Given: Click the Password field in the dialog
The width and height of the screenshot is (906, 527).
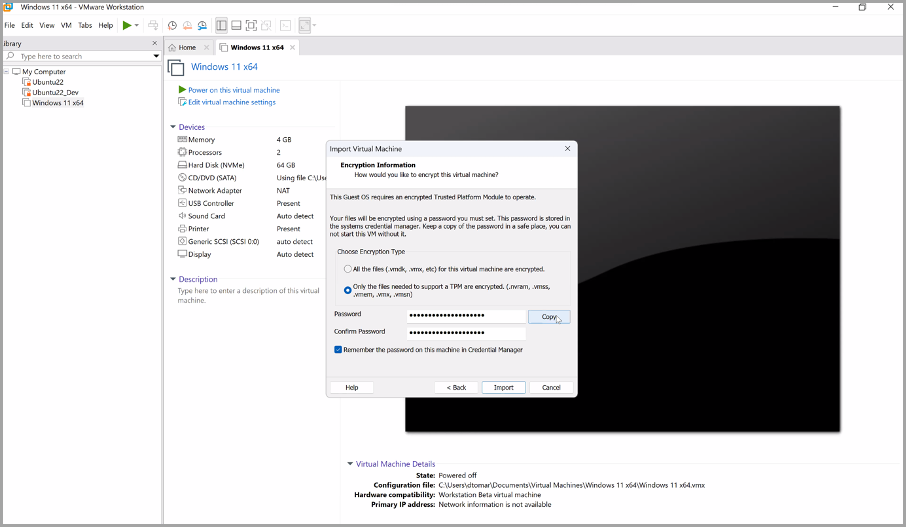Looking at the screenshot, I should click(x=466, y=316).
